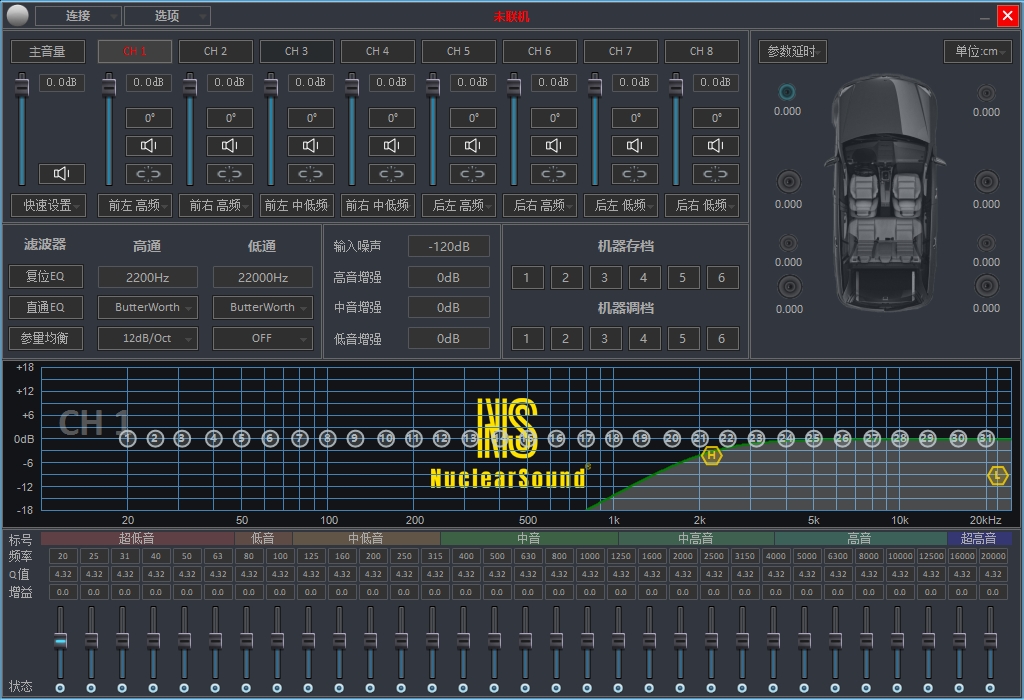Click the 输入噪声 -120dB field
The image size is (1024, 700).
pyautogui.click(x=449, y=246)
